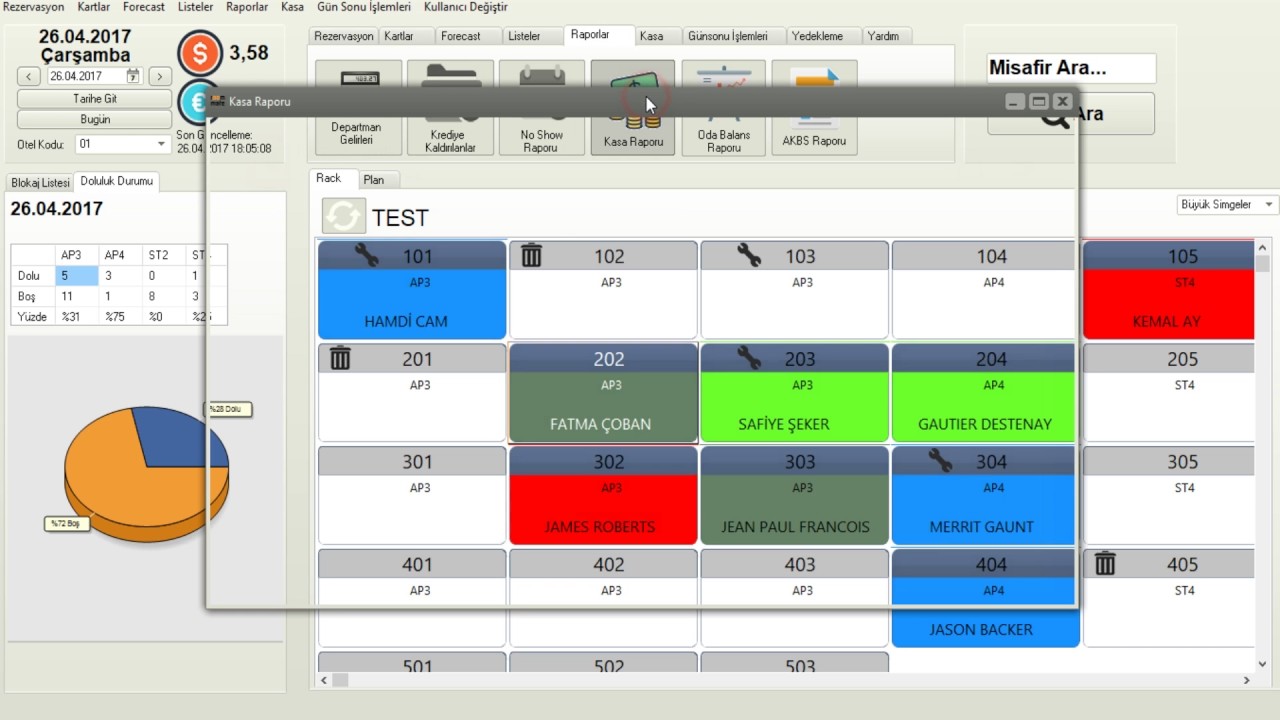Select room 202 FATMA ÇOBAN card

[x=603, y=393]
